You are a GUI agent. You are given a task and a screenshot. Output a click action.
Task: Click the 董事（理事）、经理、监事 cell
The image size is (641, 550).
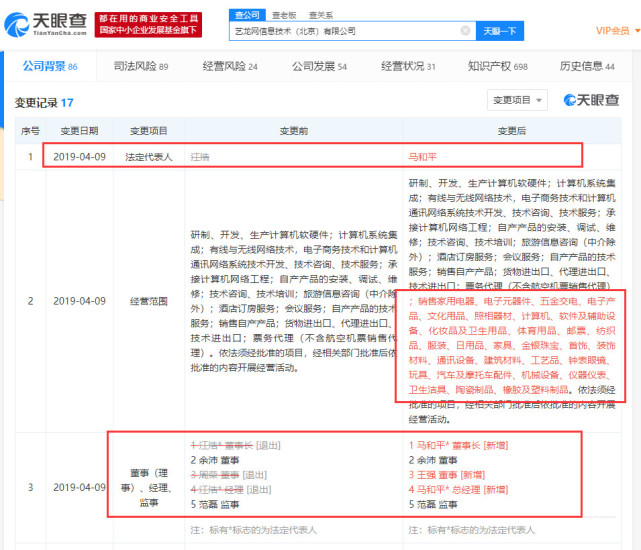click(148, 488)
